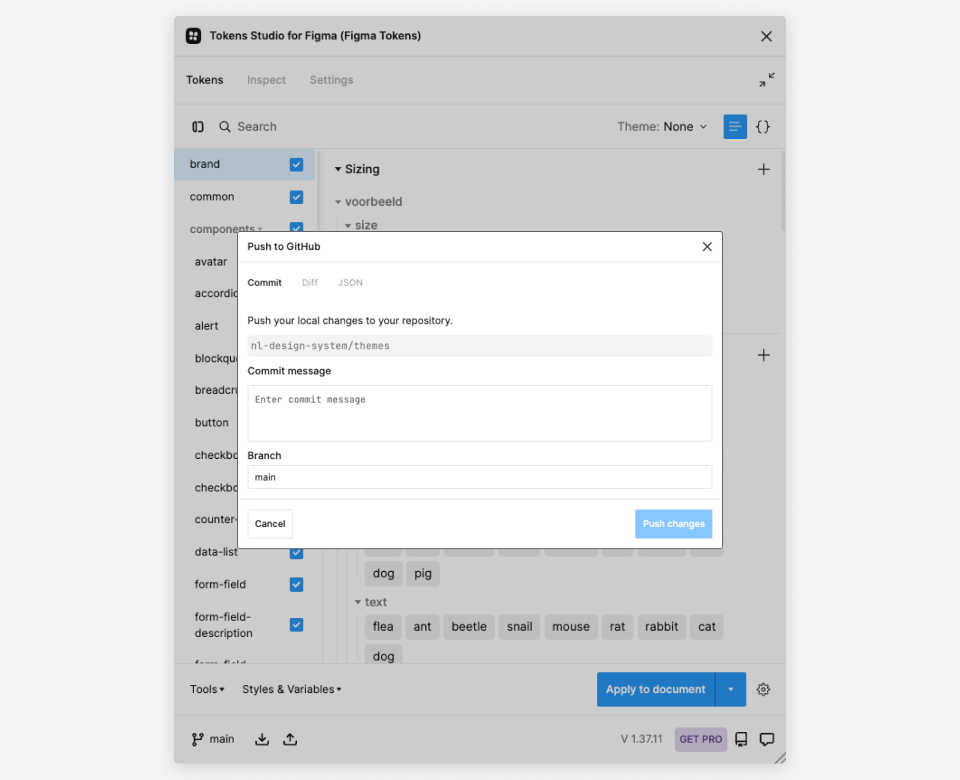Open Apply to document options arrow

730,689
